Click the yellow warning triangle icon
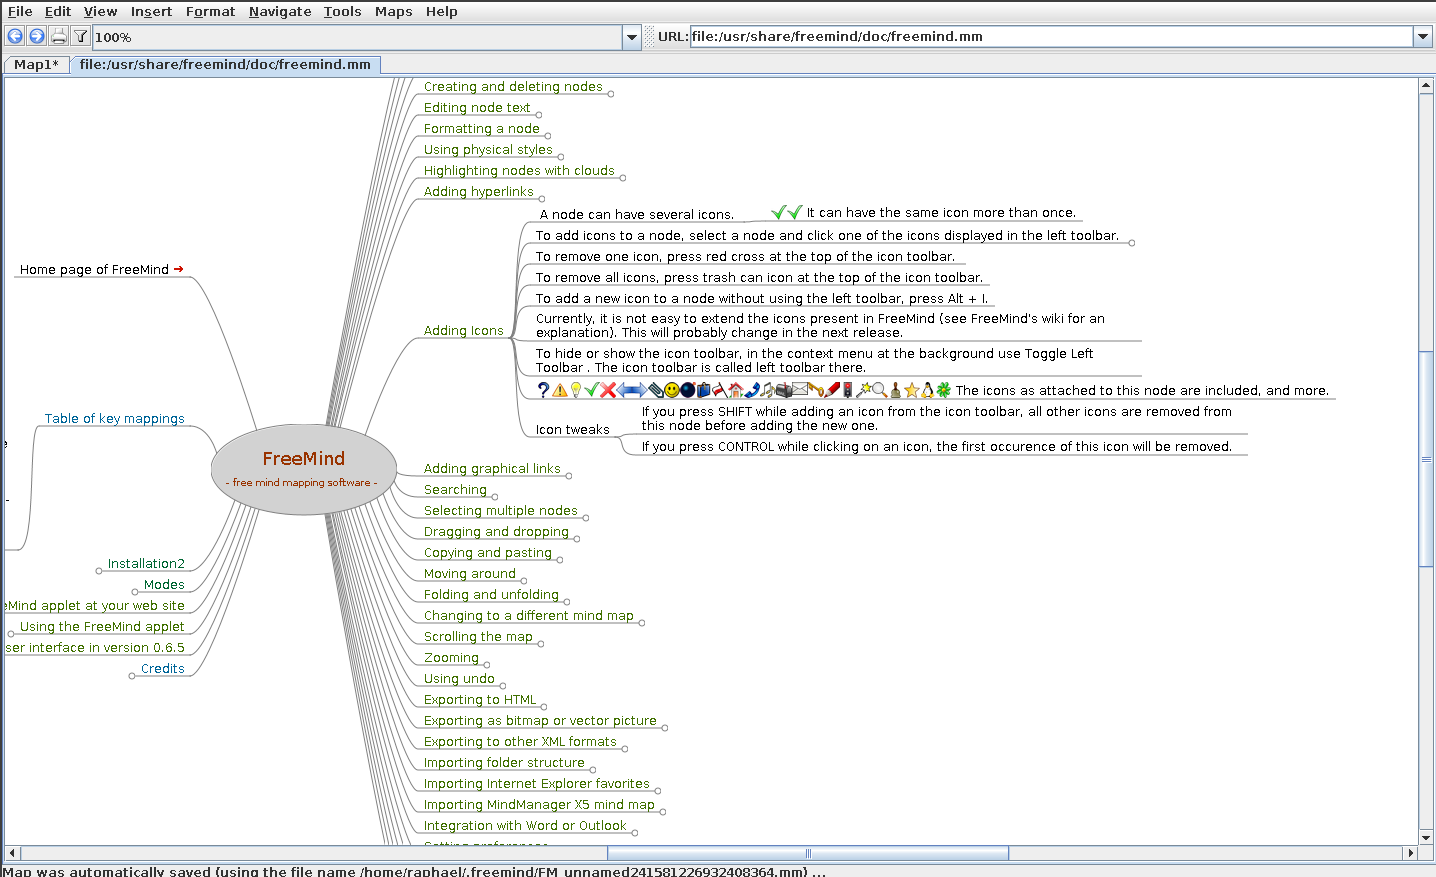The image size is (1436, 877). 560,390
